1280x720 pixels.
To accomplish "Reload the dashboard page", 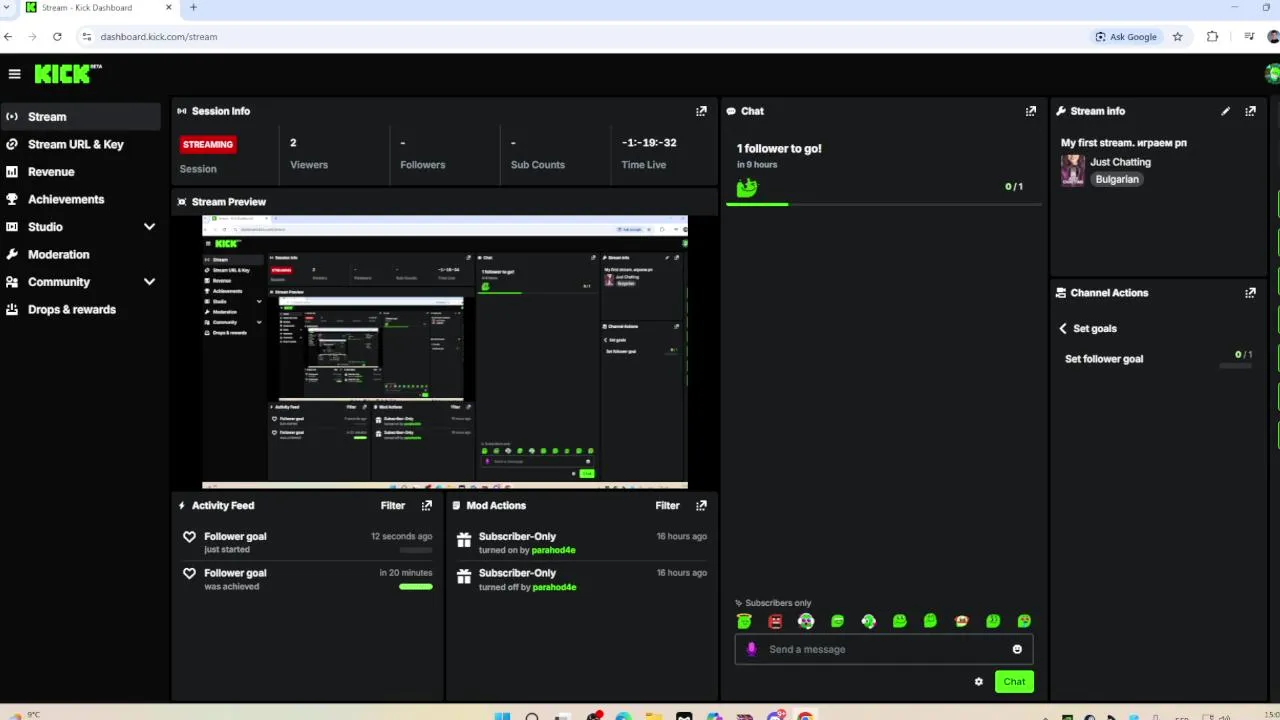I will click(x=57, y=37).
